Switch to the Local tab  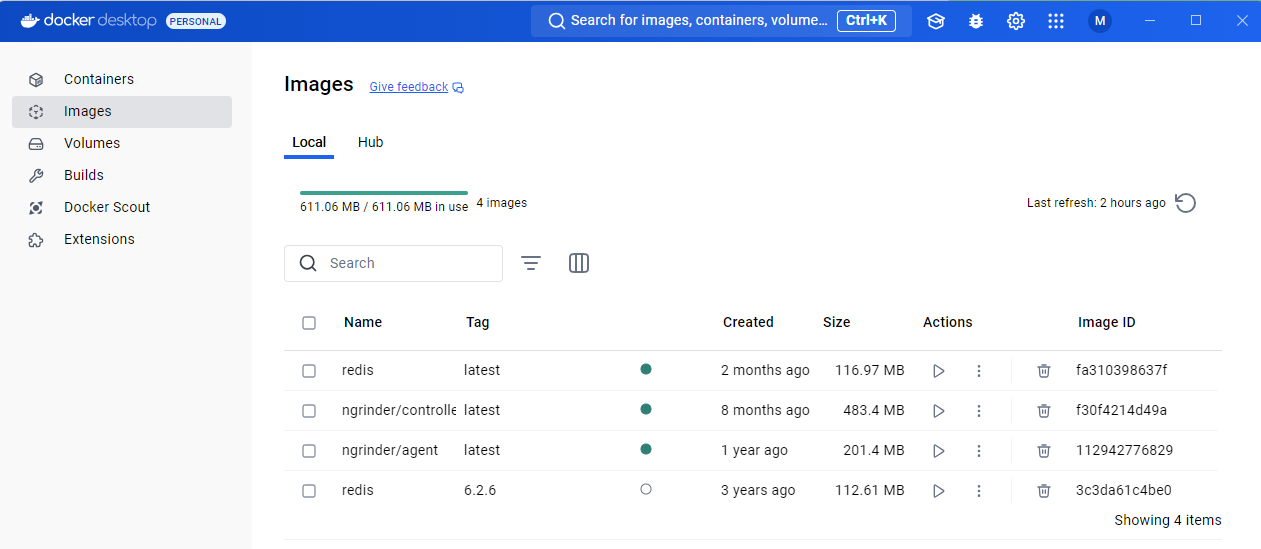point(309,142)
